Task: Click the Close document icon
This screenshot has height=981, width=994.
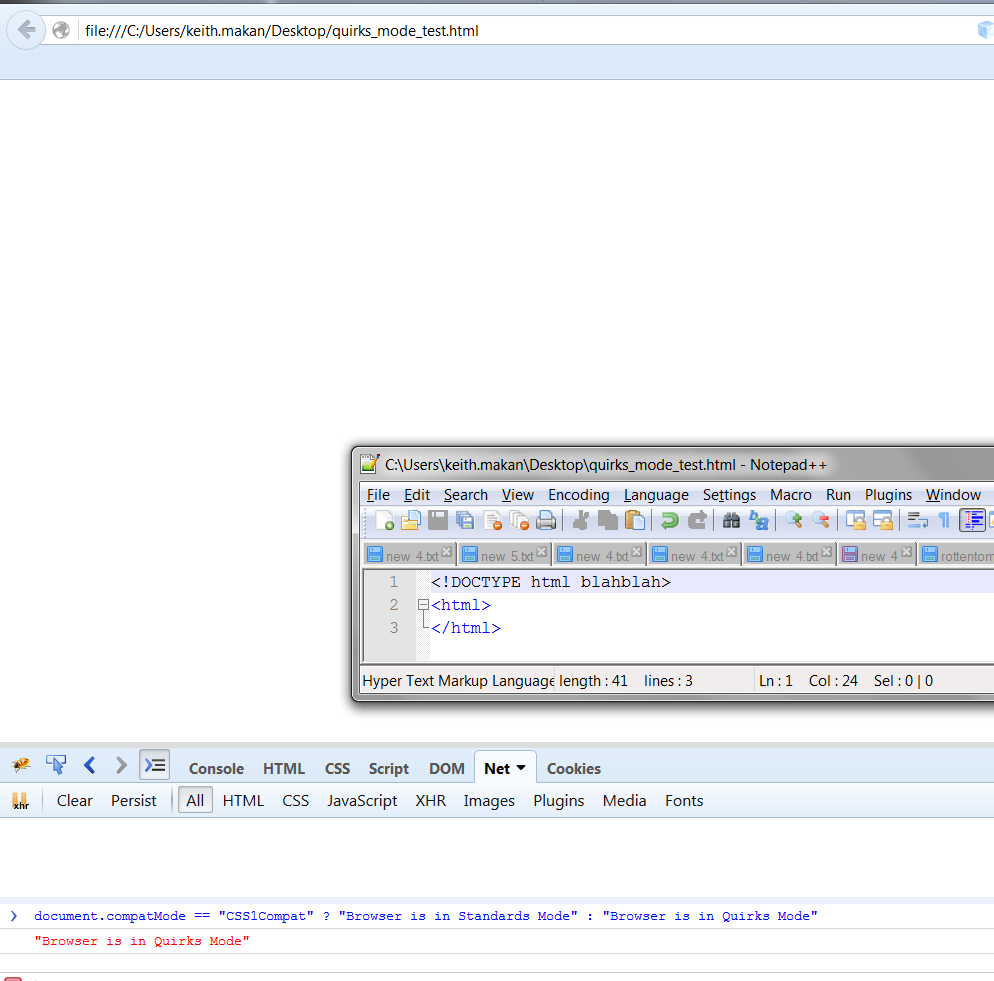Action: pos(493,521)
